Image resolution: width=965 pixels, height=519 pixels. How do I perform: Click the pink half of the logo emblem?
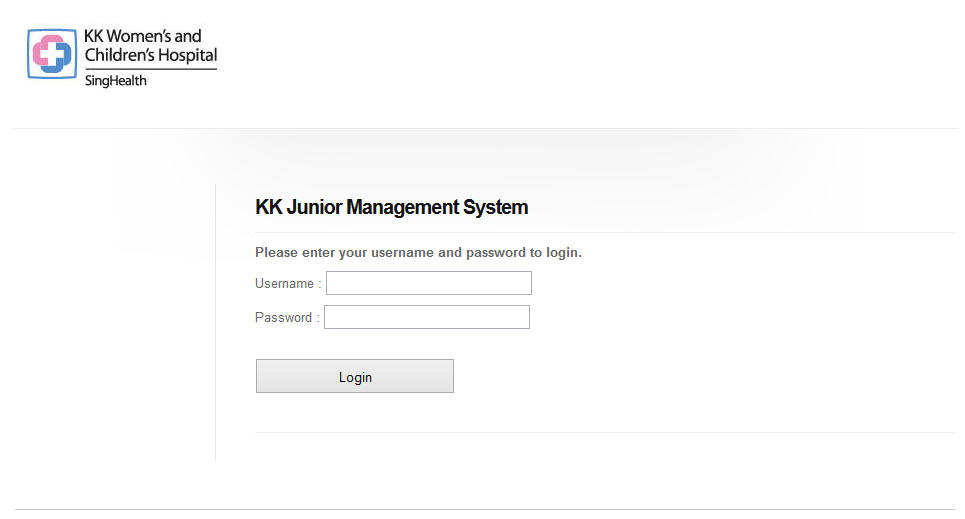(x=42, y=49)
